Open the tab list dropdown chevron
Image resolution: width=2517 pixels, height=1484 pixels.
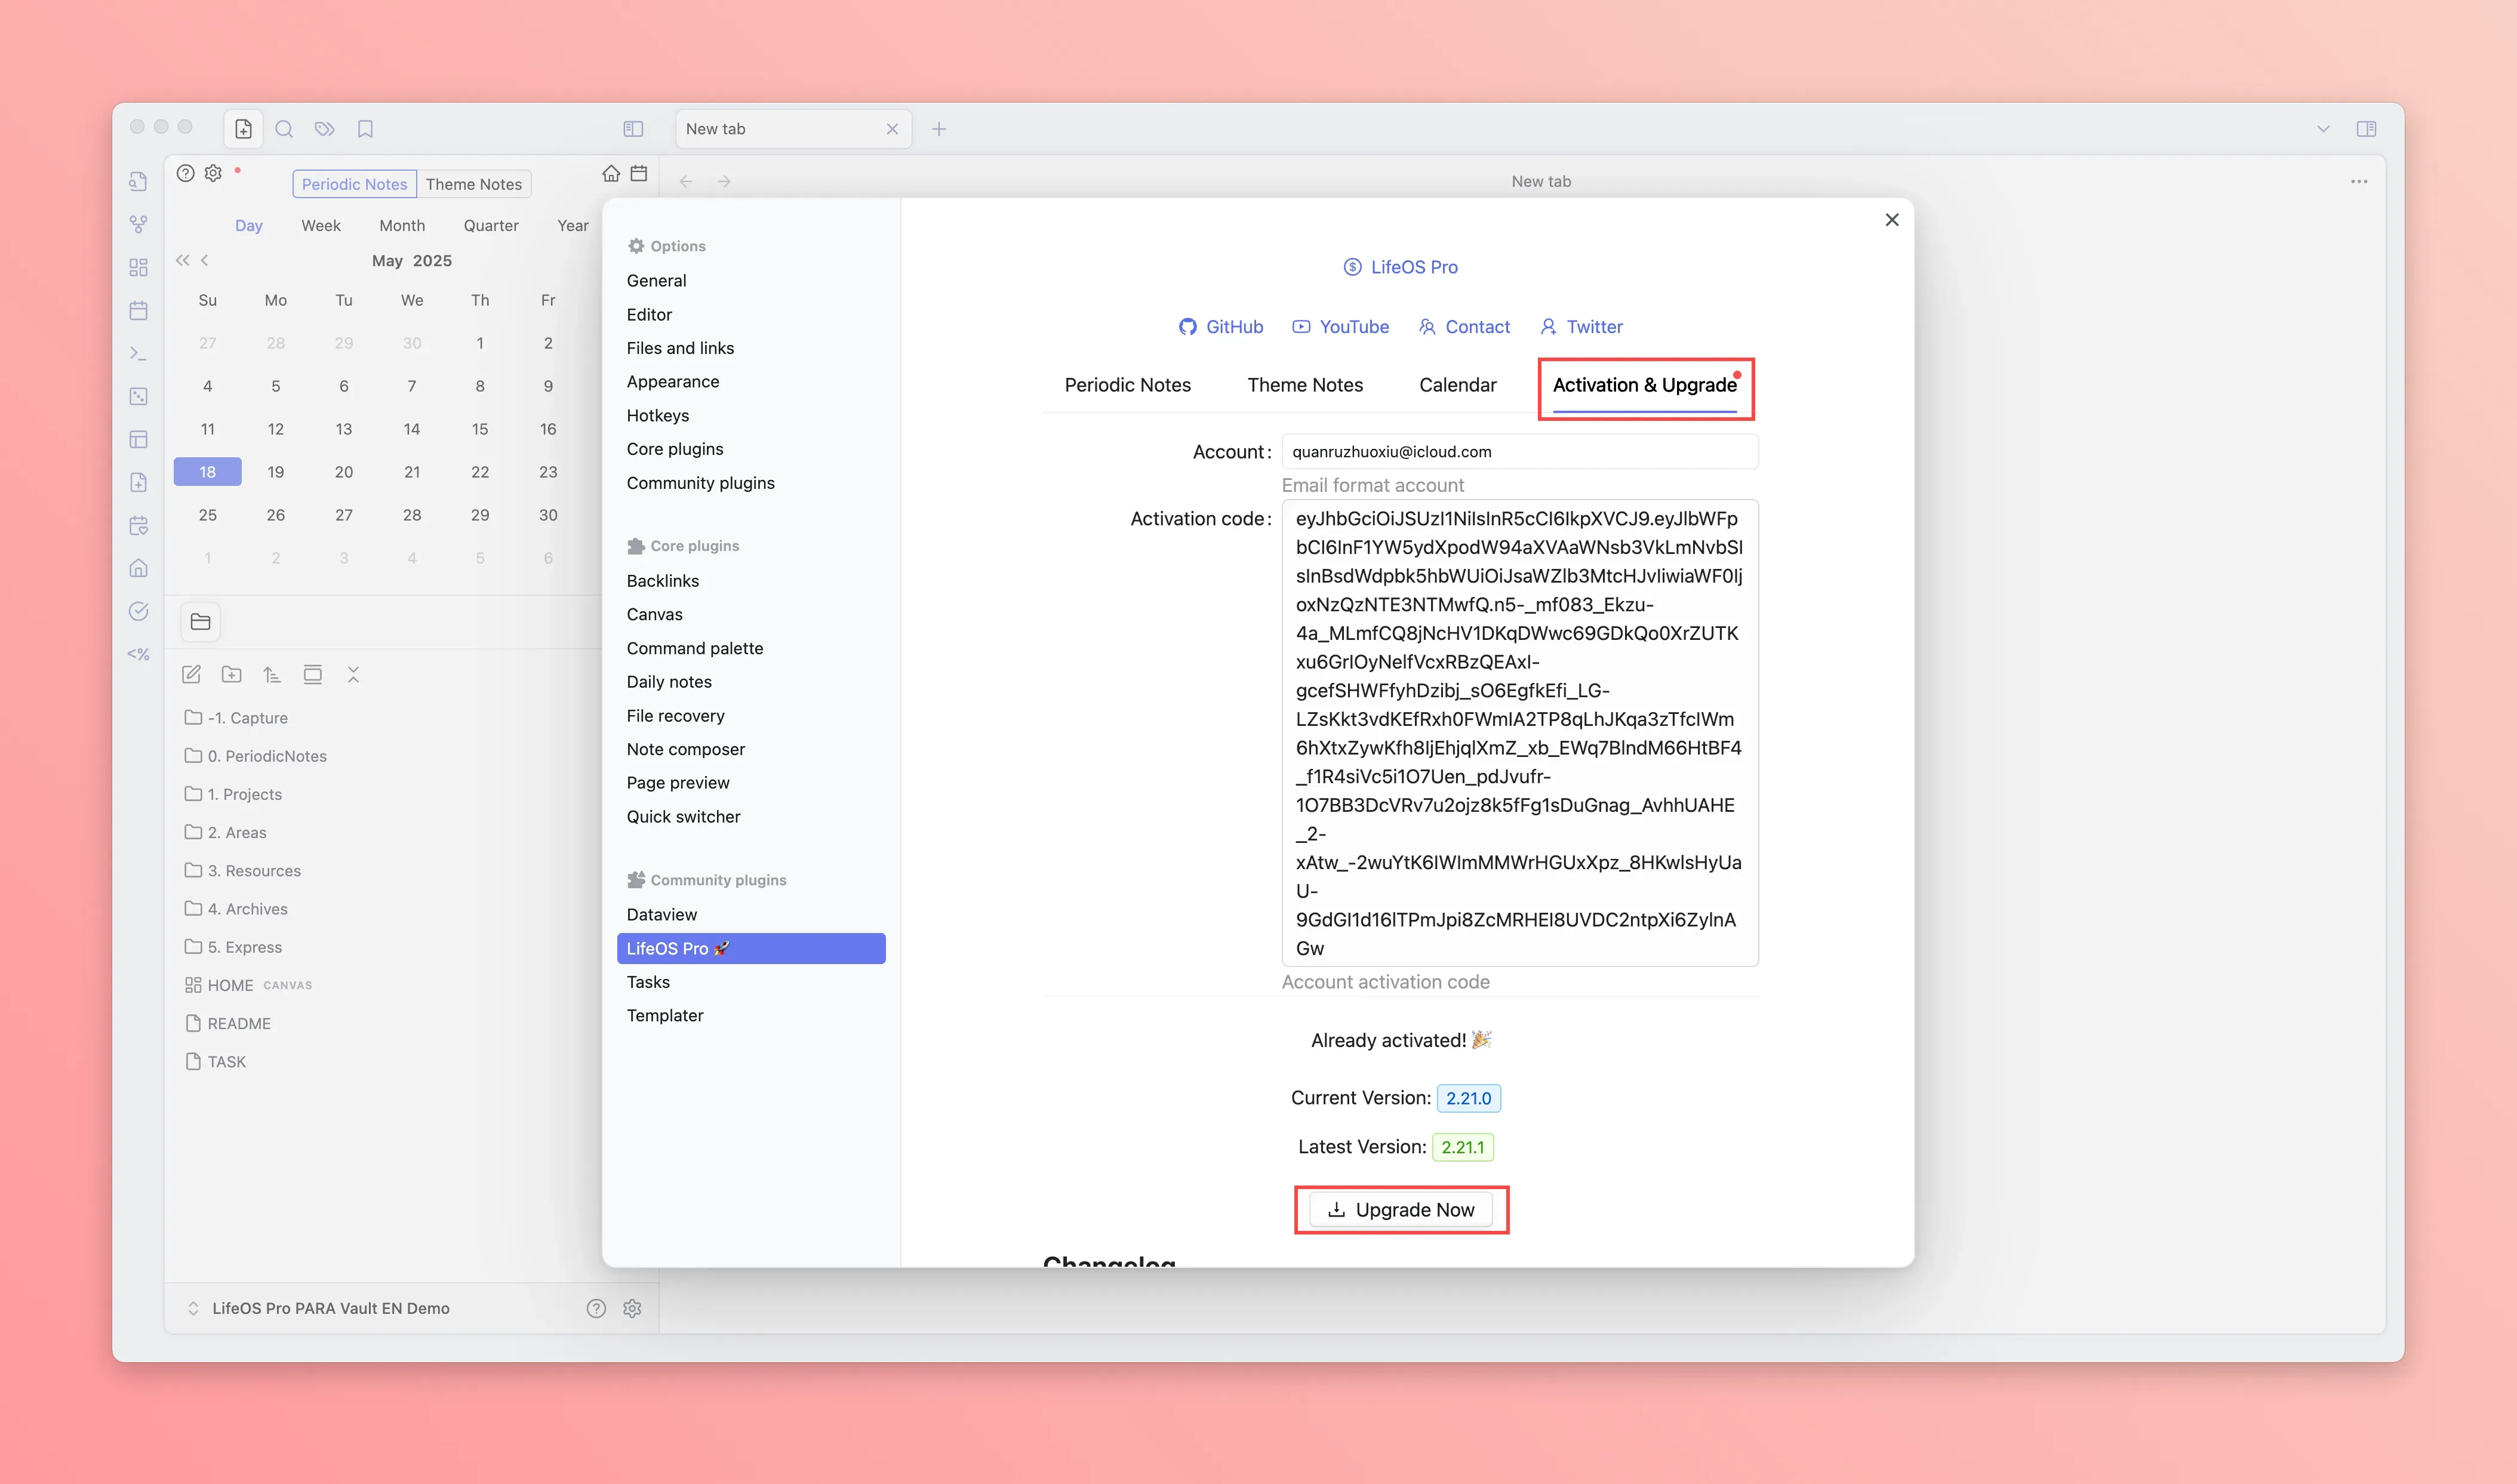click(2323, 129)
